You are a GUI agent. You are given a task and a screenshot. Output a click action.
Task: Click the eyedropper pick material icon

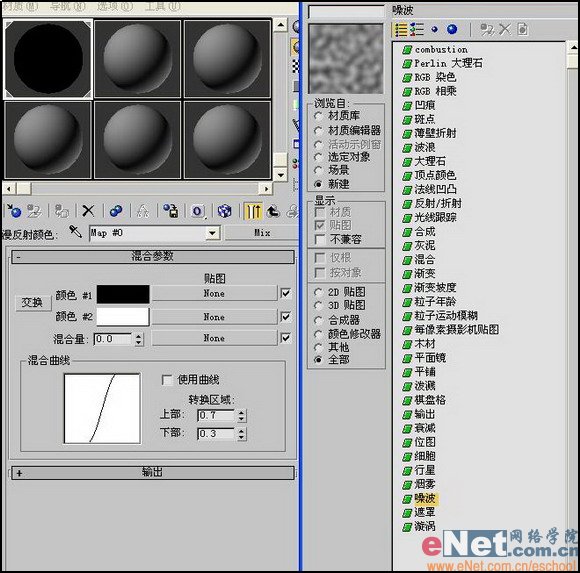pyautogui.click(x=75, y=232)
